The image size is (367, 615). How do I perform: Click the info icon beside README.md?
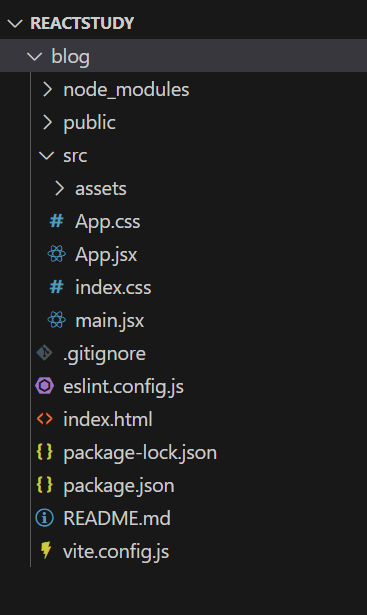(x=44, y=518)
